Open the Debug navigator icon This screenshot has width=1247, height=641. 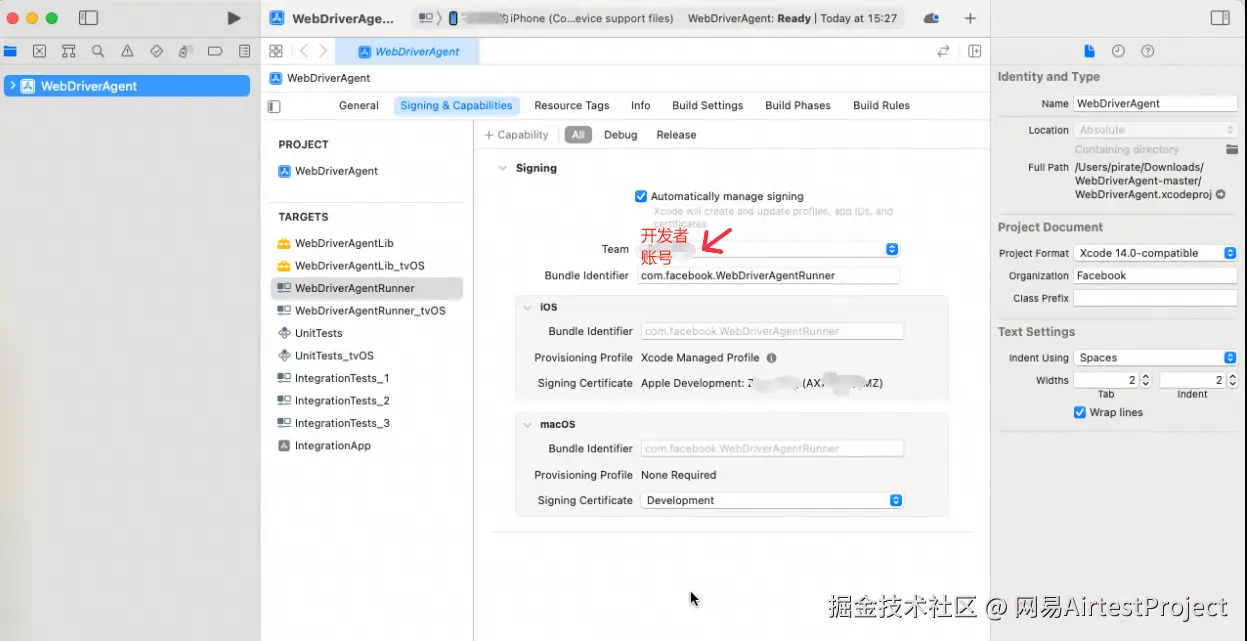tap(186, 51)
